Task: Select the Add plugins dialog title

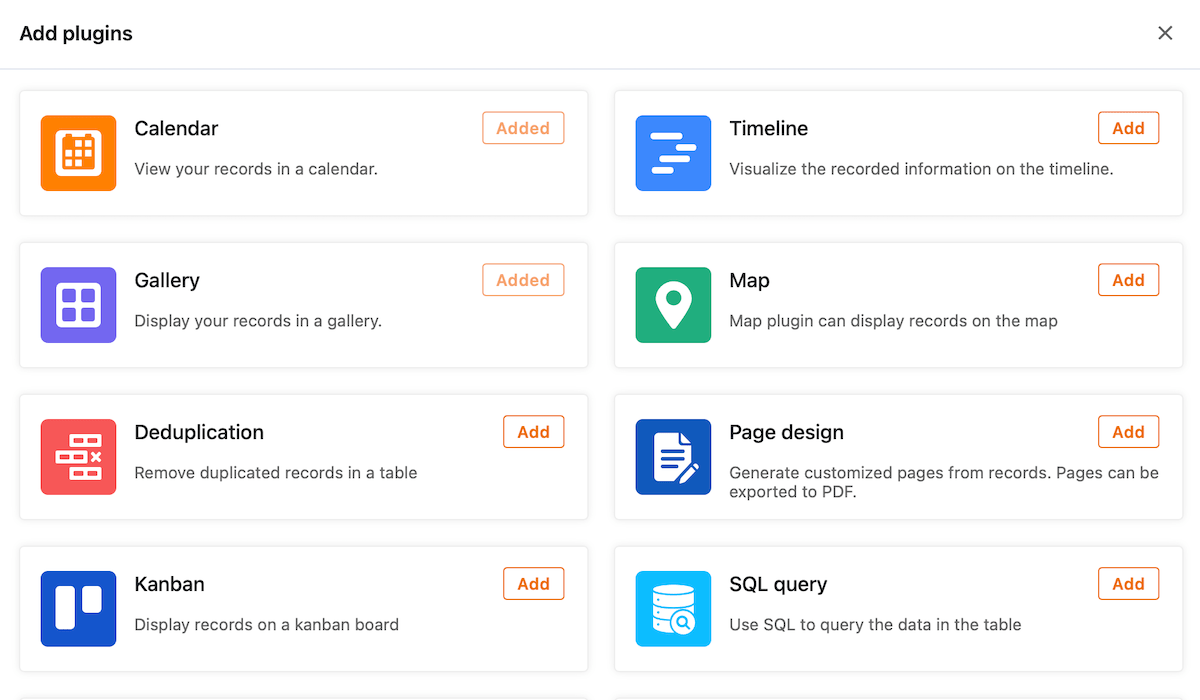Action: (x=76, y=33)
